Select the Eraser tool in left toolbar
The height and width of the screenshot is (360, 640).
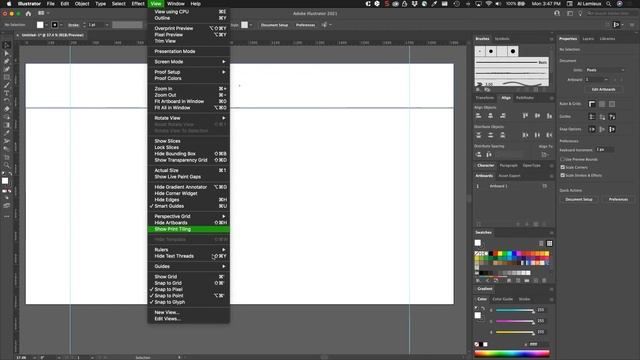7,109
